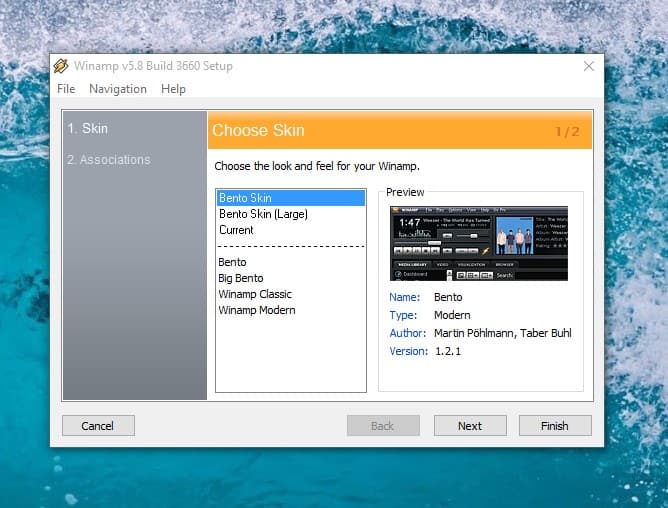Pick the Bento skin below the separator

[234, 262]
